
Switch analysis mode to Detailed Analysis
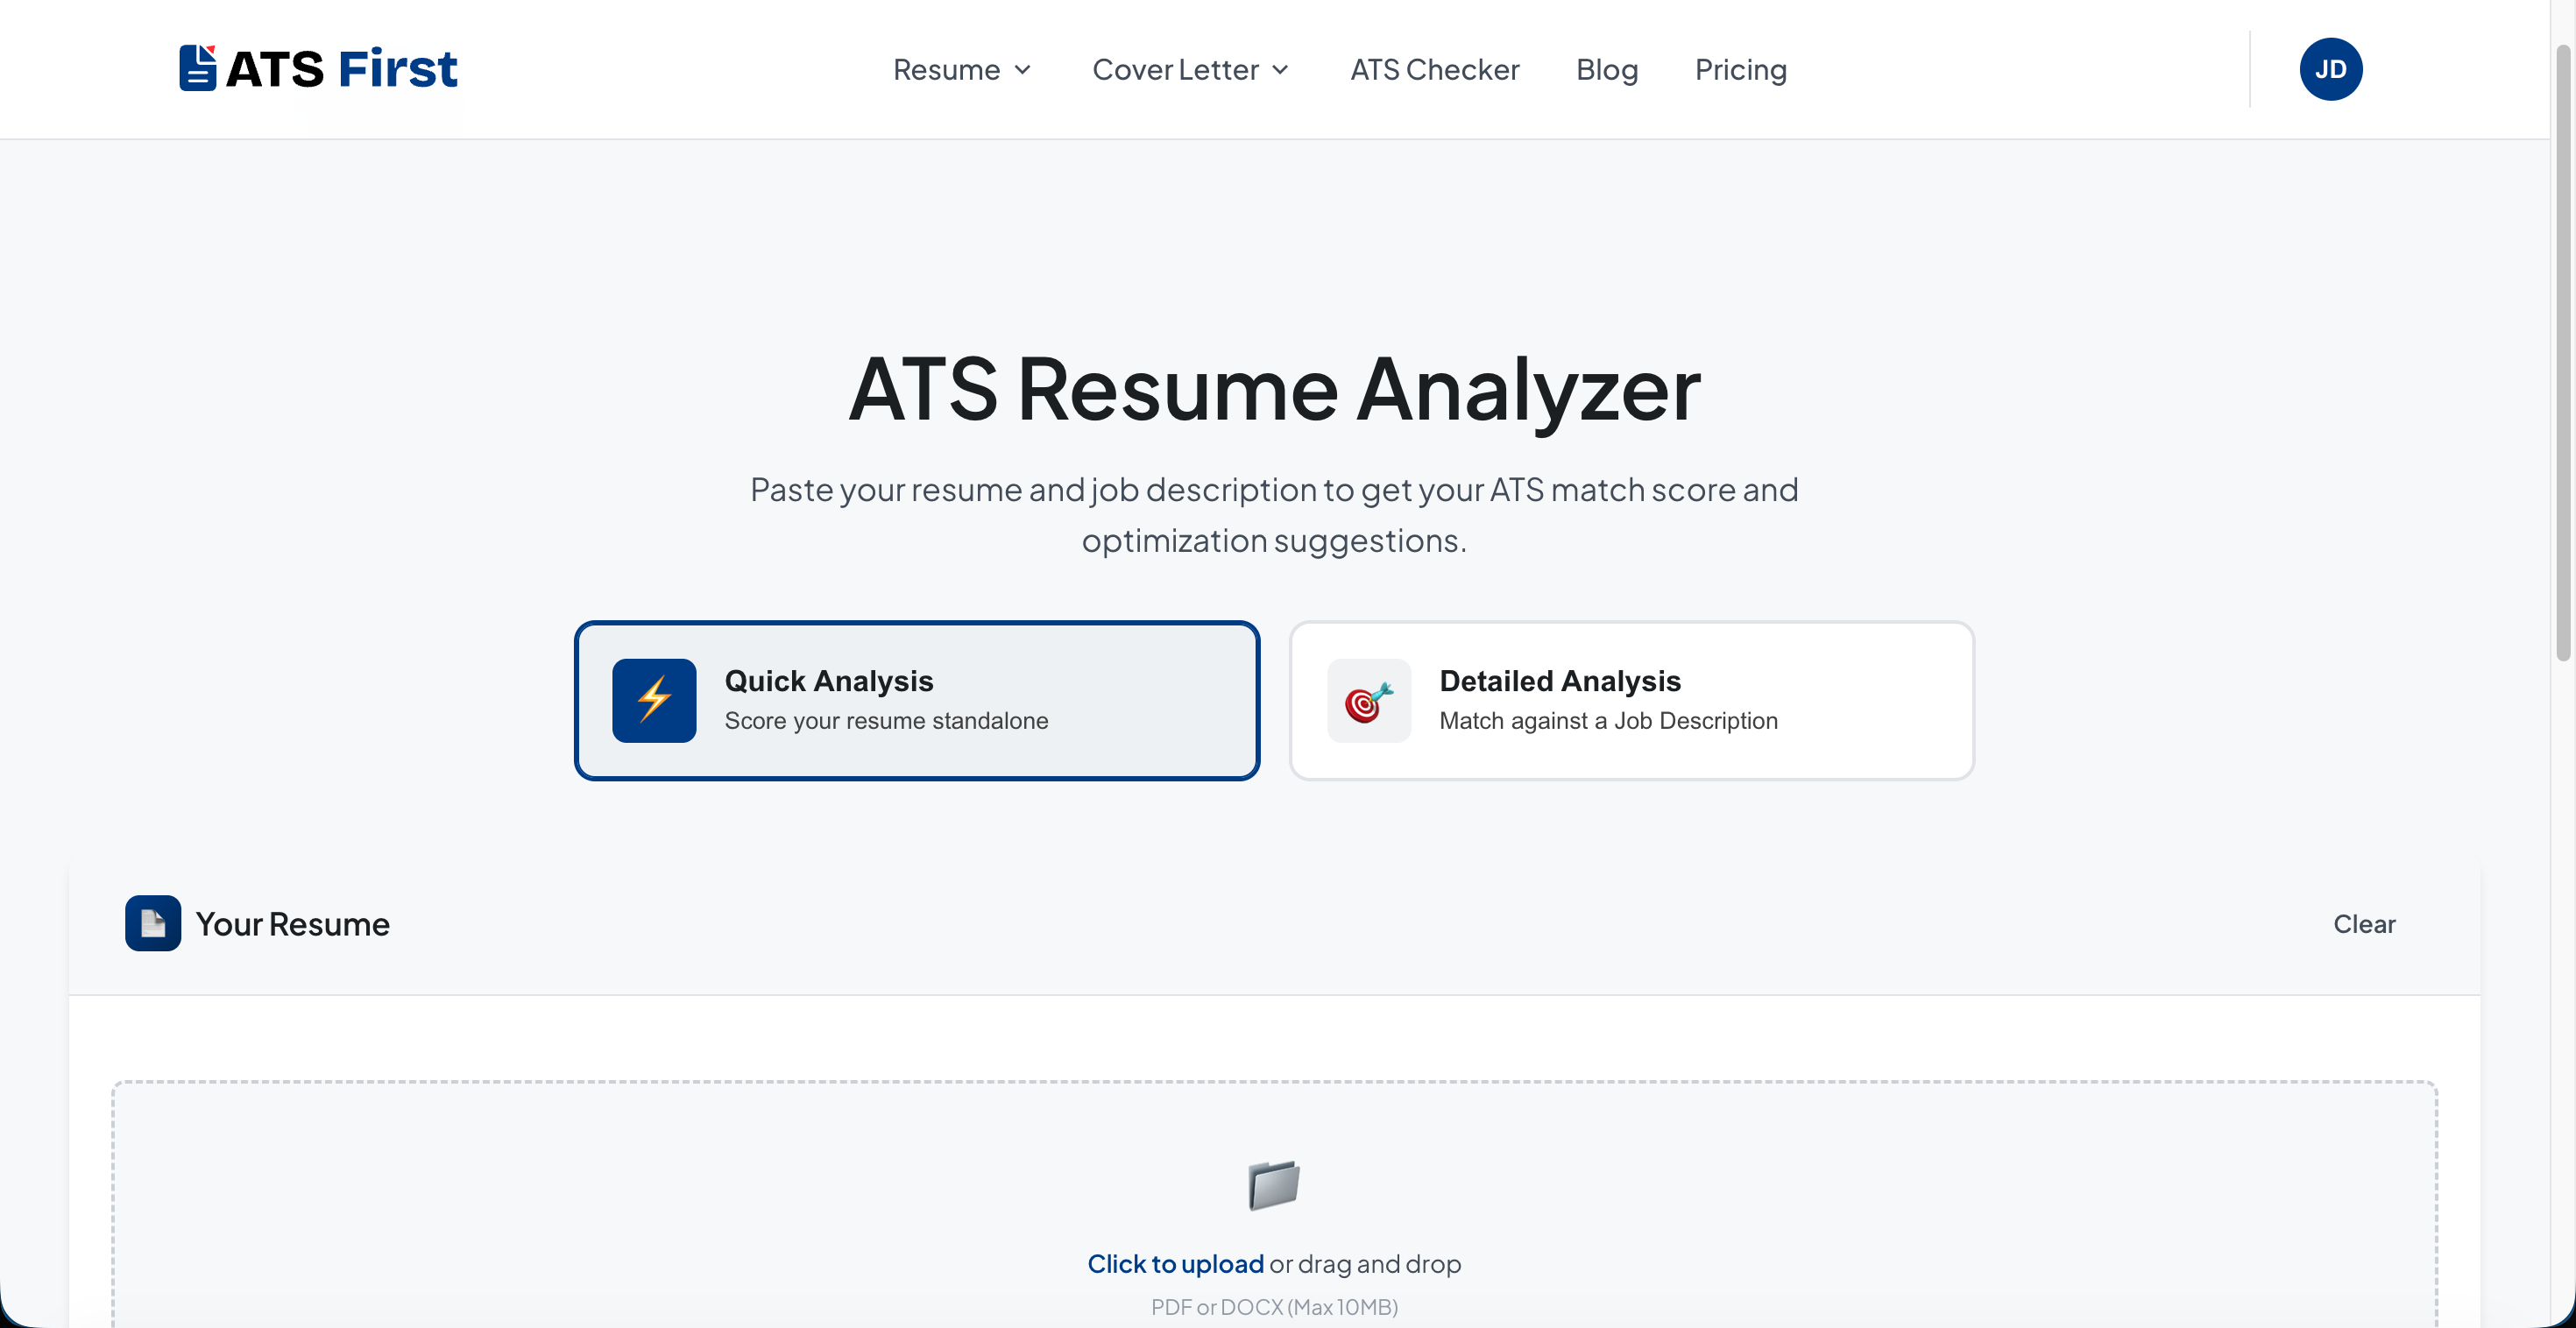1631,700
